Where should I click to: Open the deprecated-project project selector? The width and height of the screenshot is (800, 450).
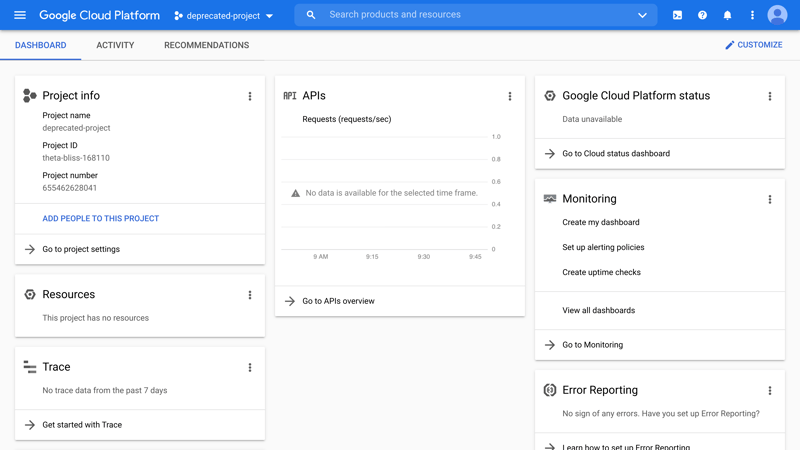pyautogui.click(x=223, y=16)
